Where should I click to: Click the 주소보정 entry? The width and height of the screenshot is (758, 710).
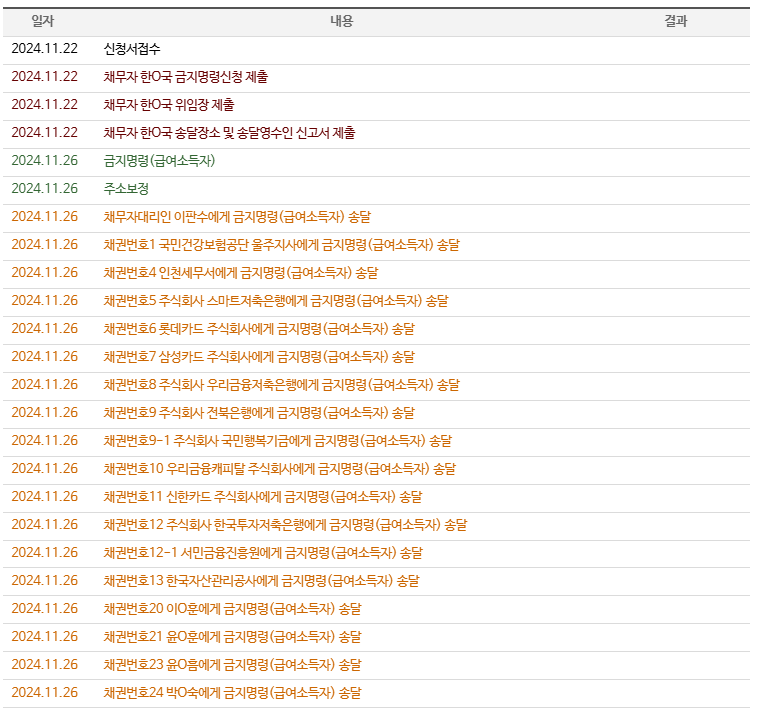tap(126, 189)
